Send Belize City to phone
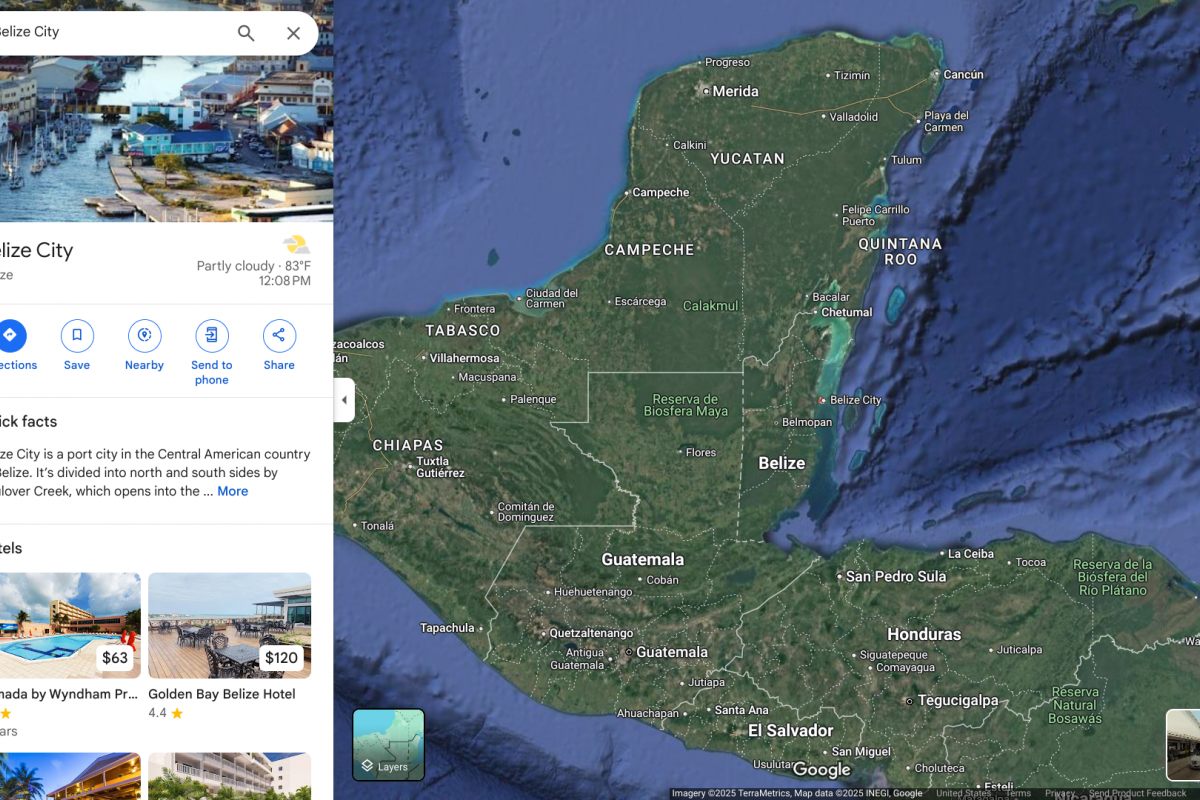The height and width of the screenshot is (800, 1200). point(211,336)
